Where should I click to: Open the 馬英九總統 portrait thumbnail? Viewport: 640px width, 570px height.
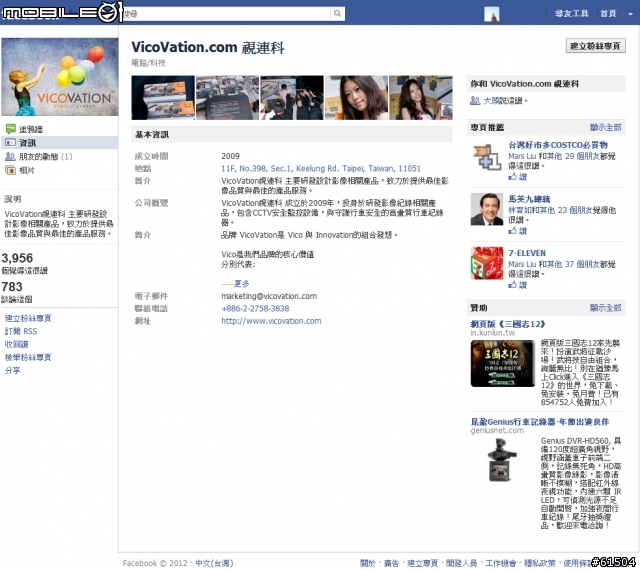tap(487, 209)
